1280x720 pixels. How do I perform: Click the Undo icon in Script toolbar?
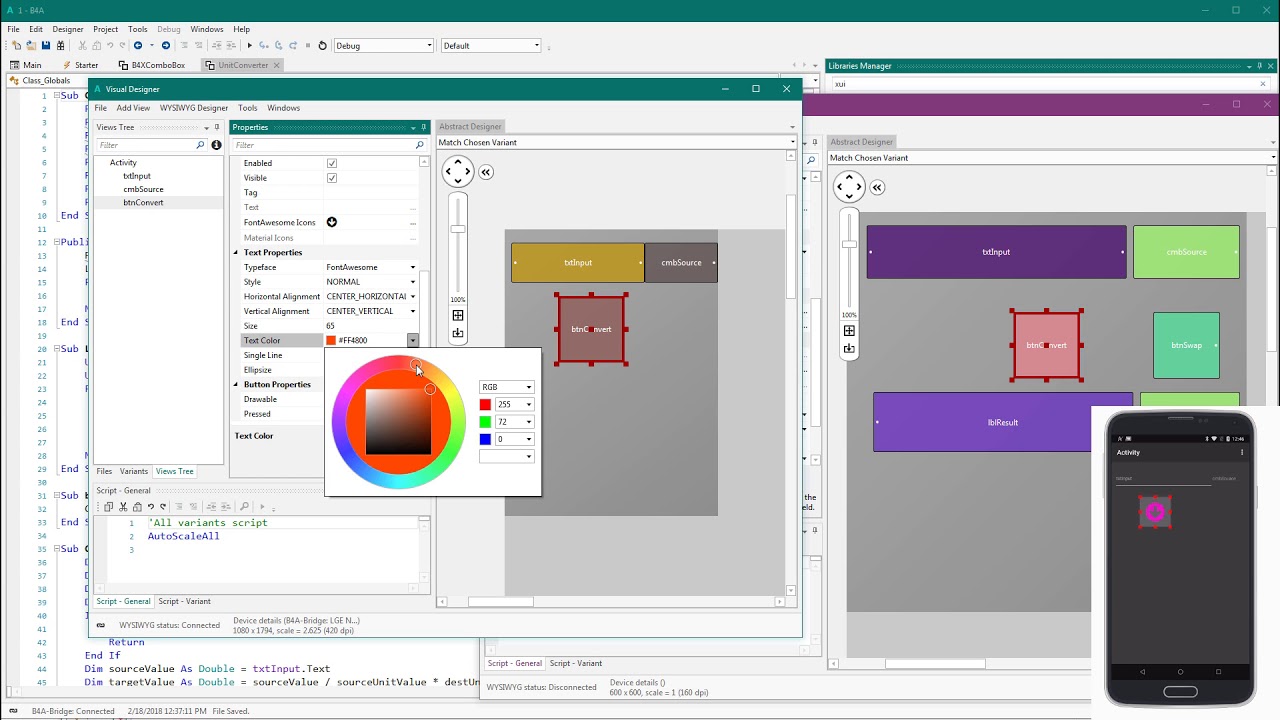(151, 507)
